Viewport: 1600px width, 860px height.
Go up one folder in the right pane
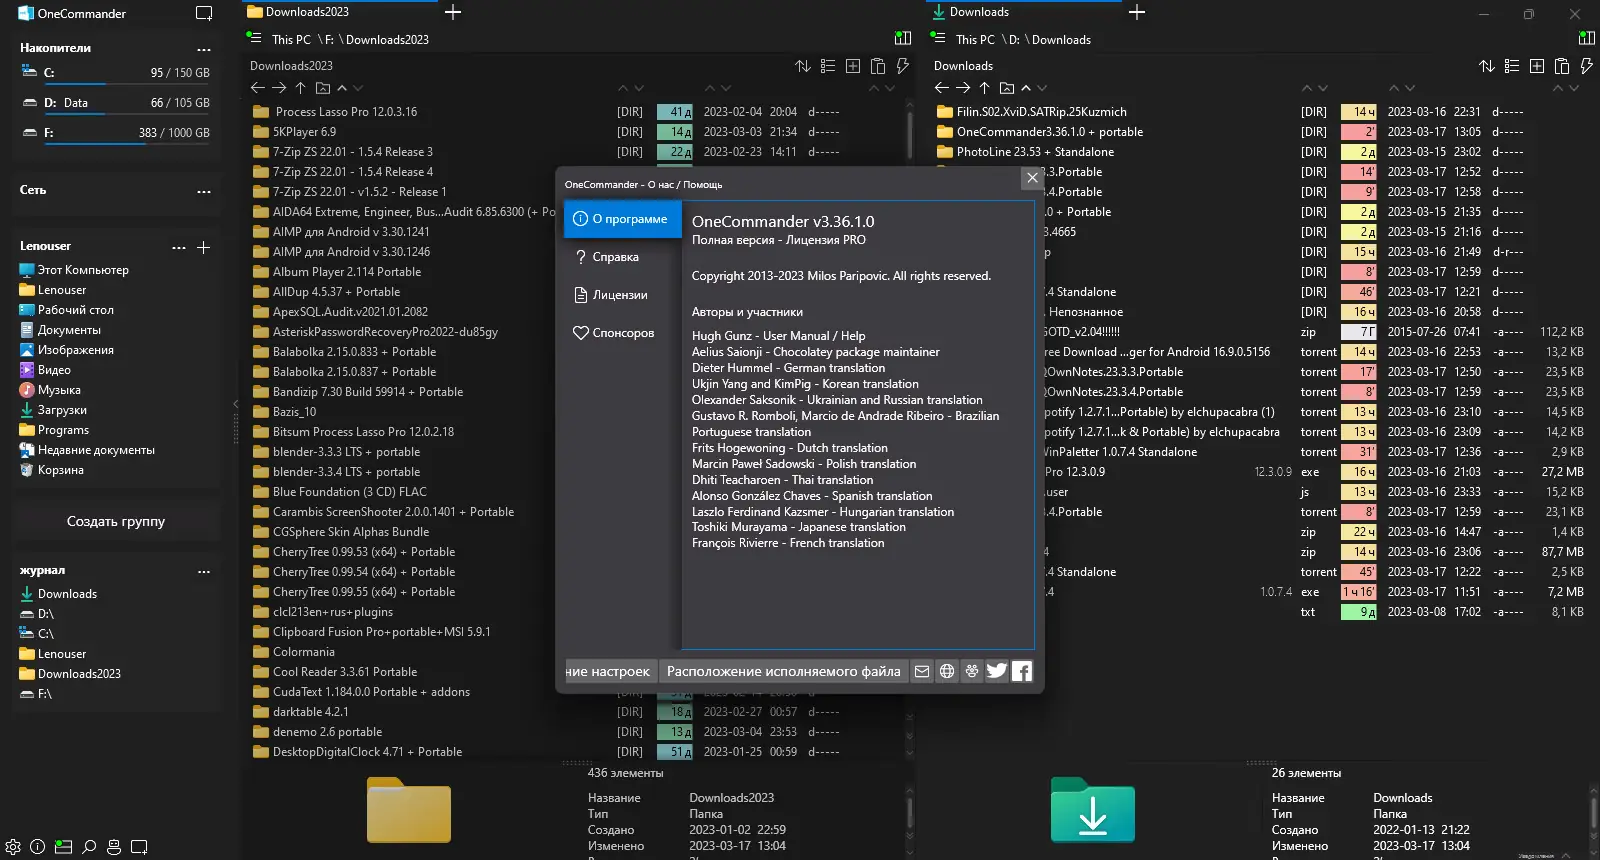point(984,88)
